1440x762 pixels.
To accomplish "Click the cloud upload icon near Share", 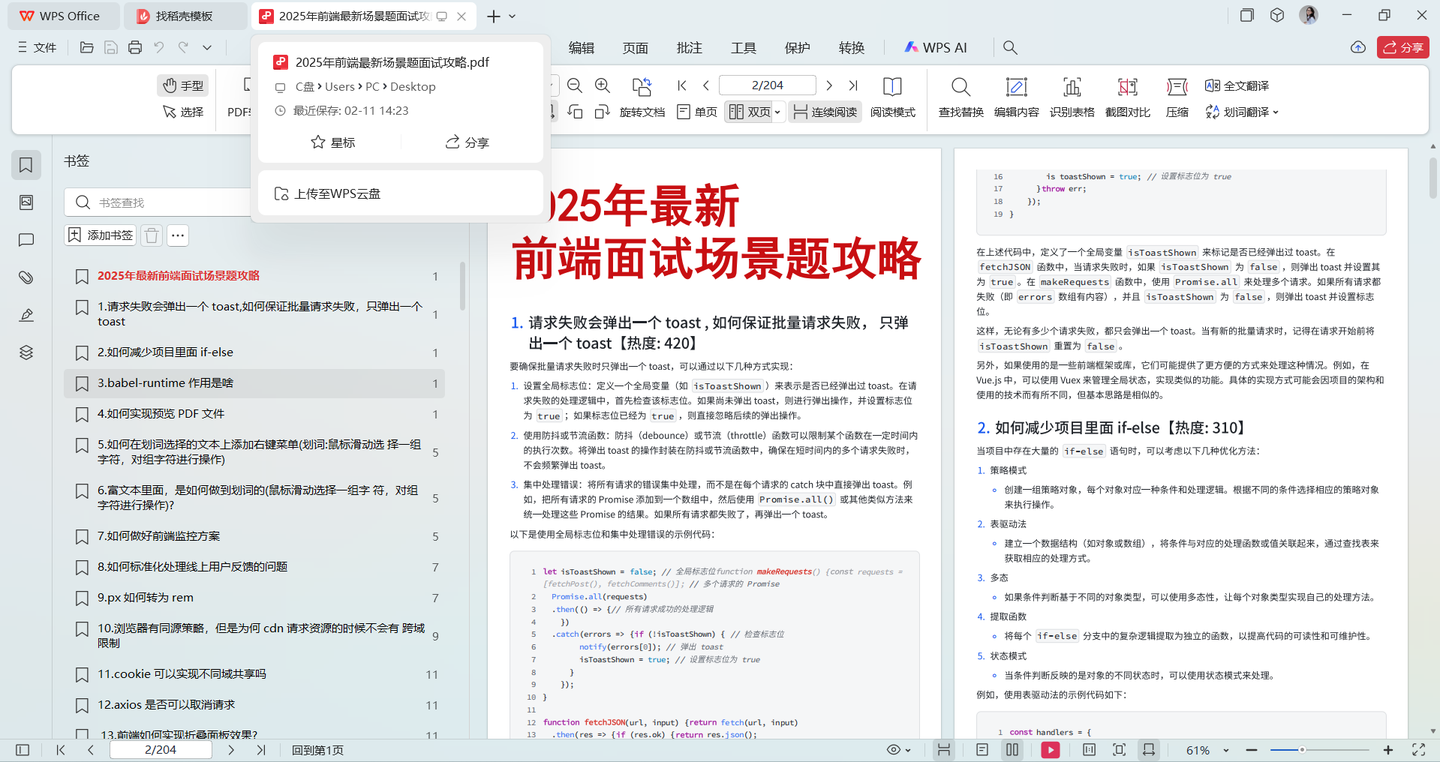I will point(1357,47).
